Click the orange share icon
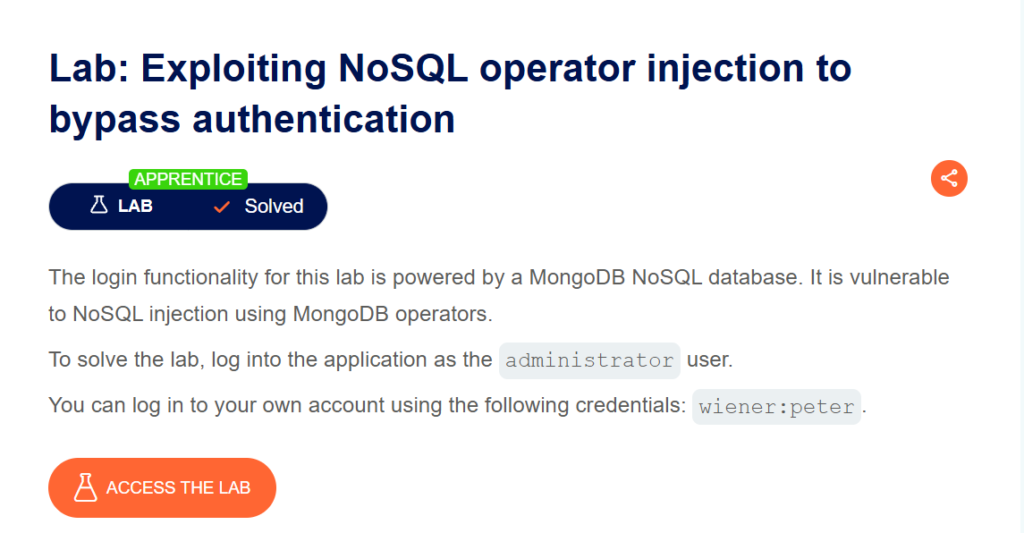The height and width of the screenshot is (533, 1024). [x=949, y=179]
